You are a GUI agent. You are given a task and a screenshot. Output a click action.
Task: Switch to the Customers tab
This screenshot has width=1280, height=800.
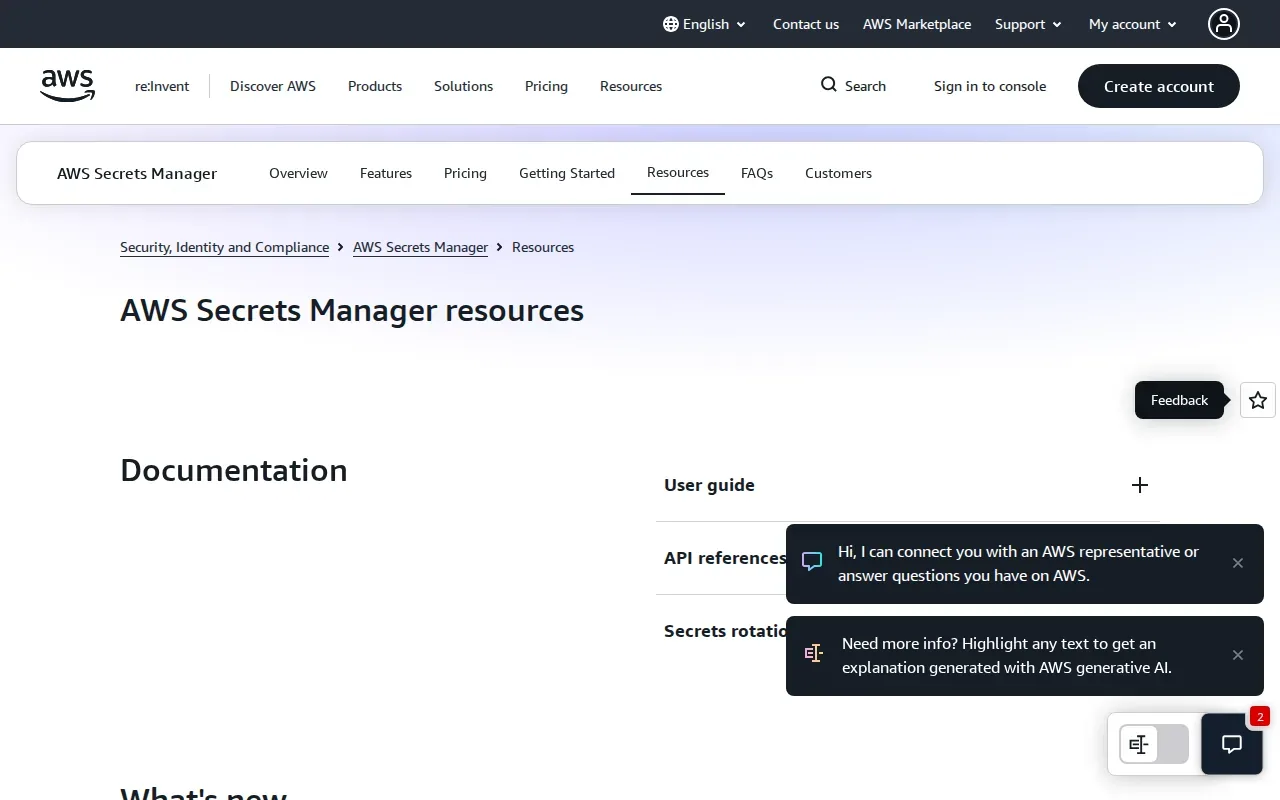tap(838, 173)
